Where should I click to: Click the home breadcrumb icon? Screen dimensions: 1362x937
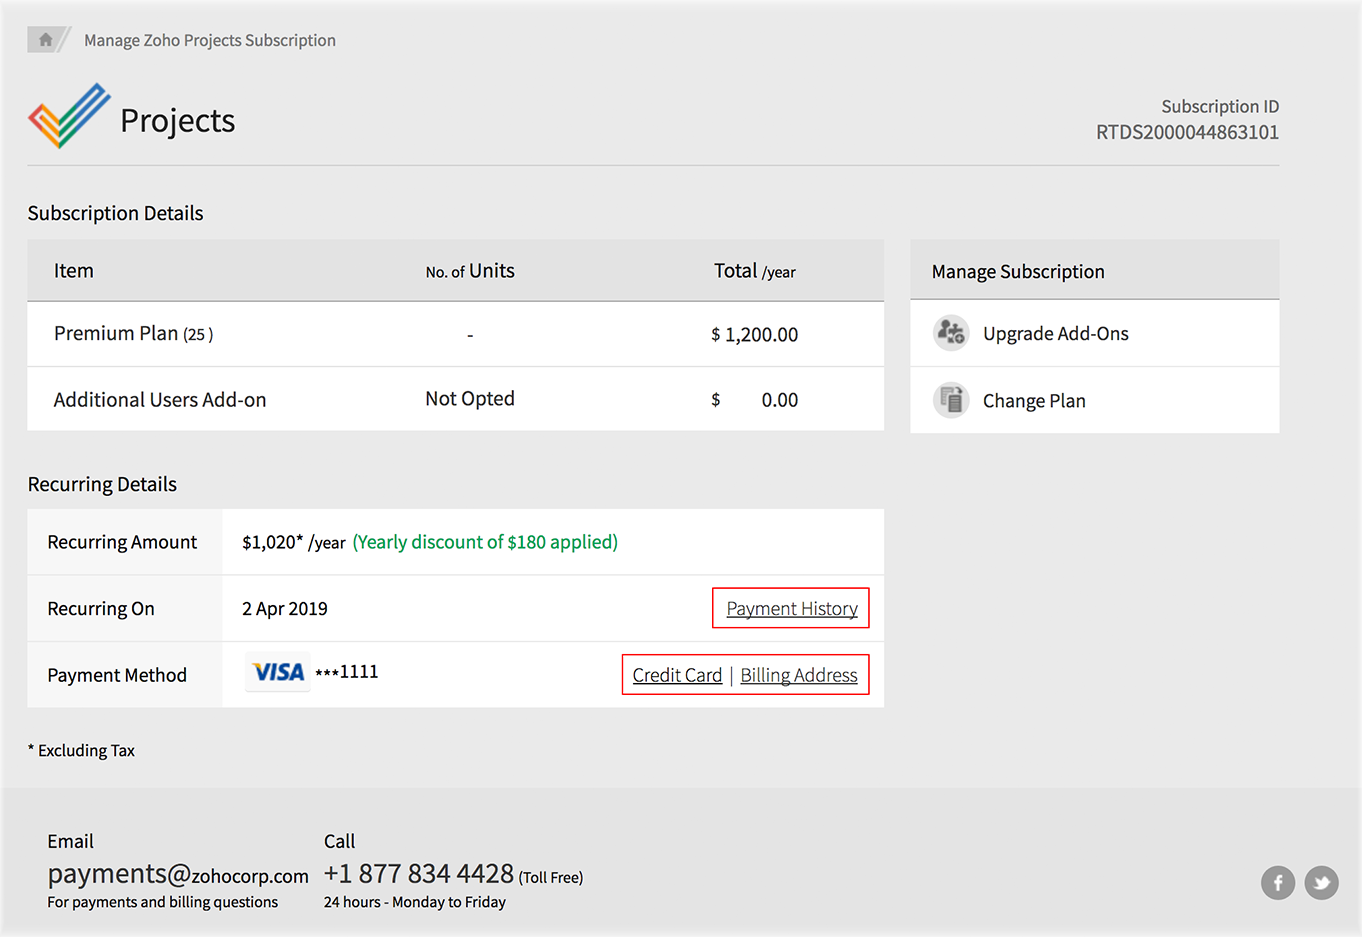(45, 40)
